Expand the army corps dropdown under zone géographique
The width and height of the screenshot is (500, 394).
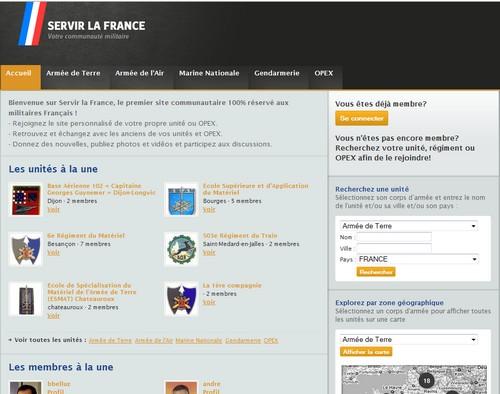point(409,339)
